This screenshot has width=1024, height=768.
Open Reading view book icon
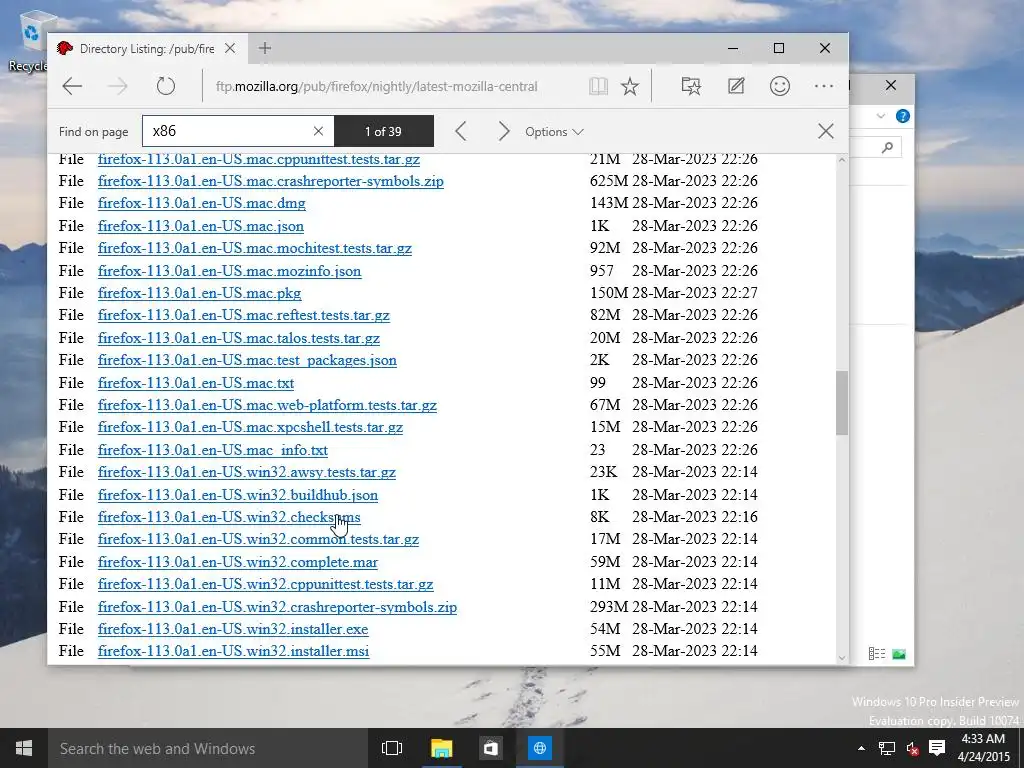[598, 86]
